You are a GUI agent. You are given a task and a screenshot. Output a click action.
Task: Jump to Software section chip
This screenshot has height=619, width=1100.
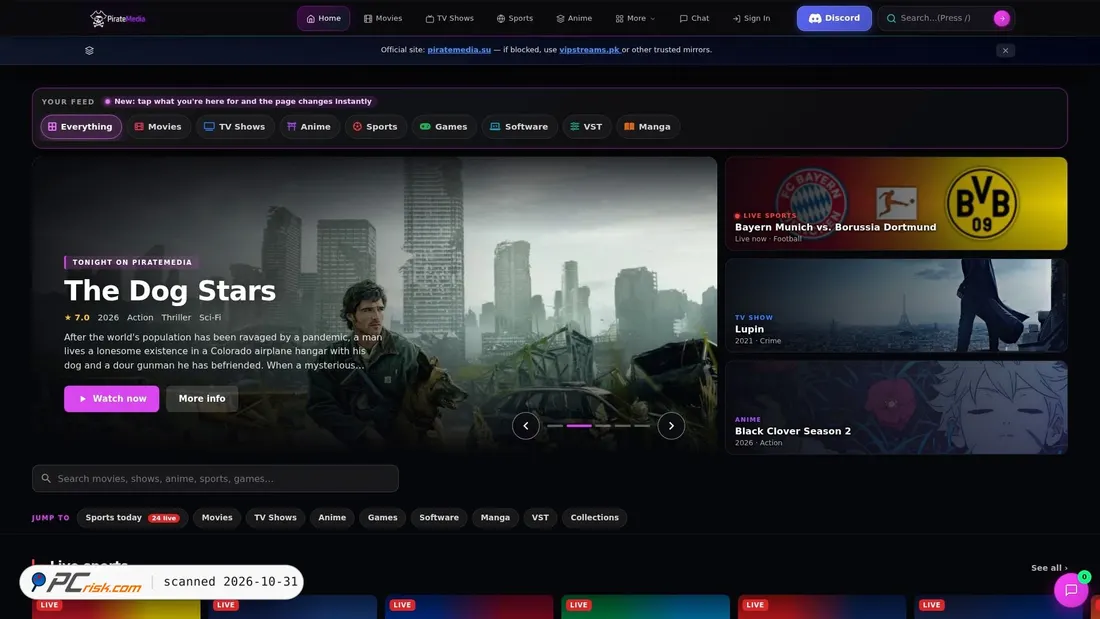pos(439,518)
